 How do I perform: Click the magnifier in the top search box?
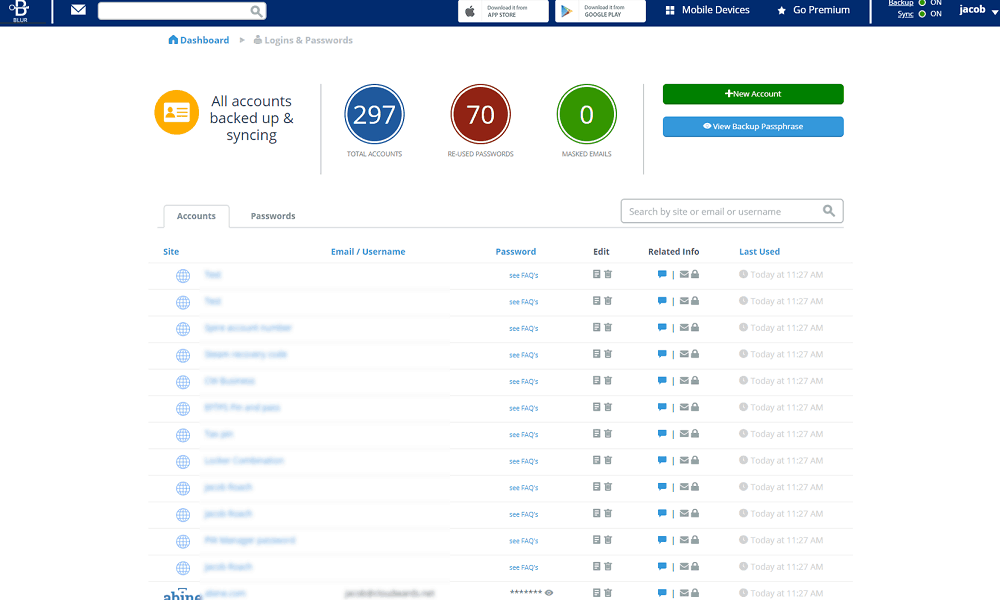[256, 11]
